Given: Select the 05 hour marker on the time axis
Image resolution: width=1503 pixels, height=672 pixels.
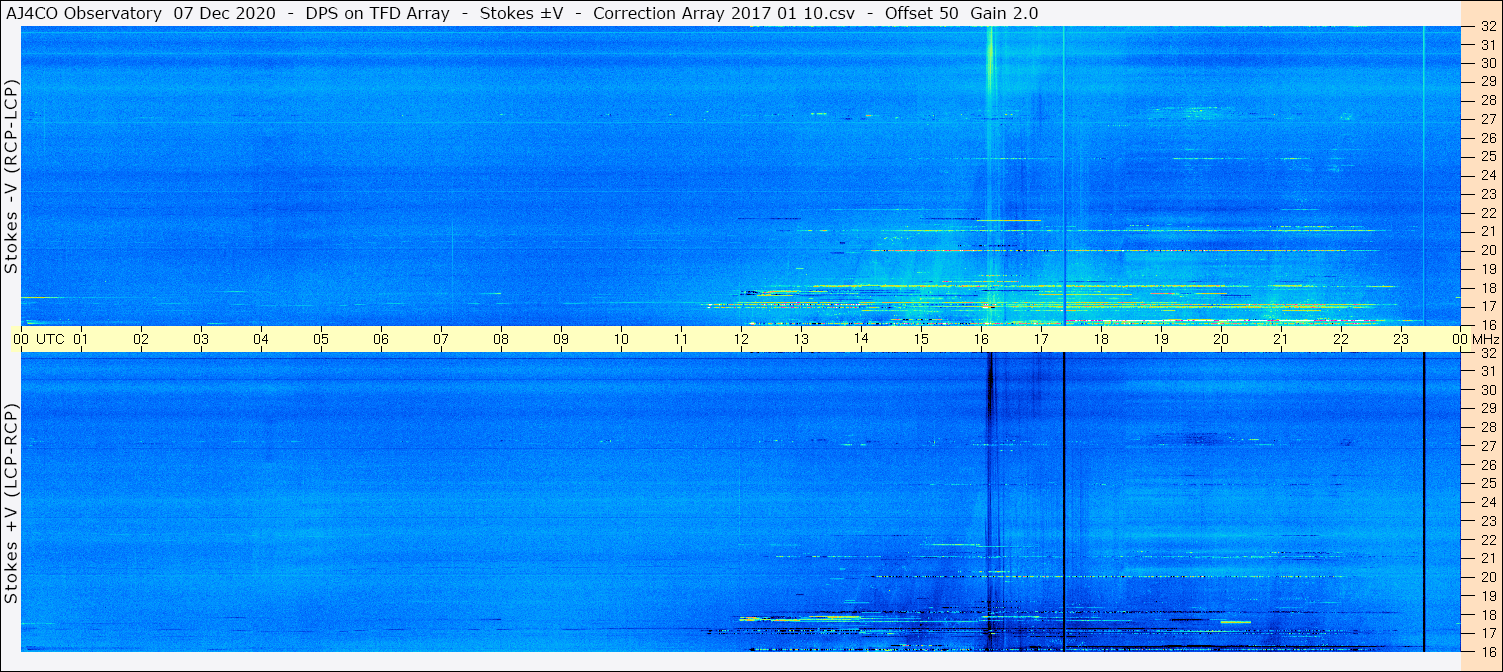Looking at the screenshot, I should click(321, 339).
